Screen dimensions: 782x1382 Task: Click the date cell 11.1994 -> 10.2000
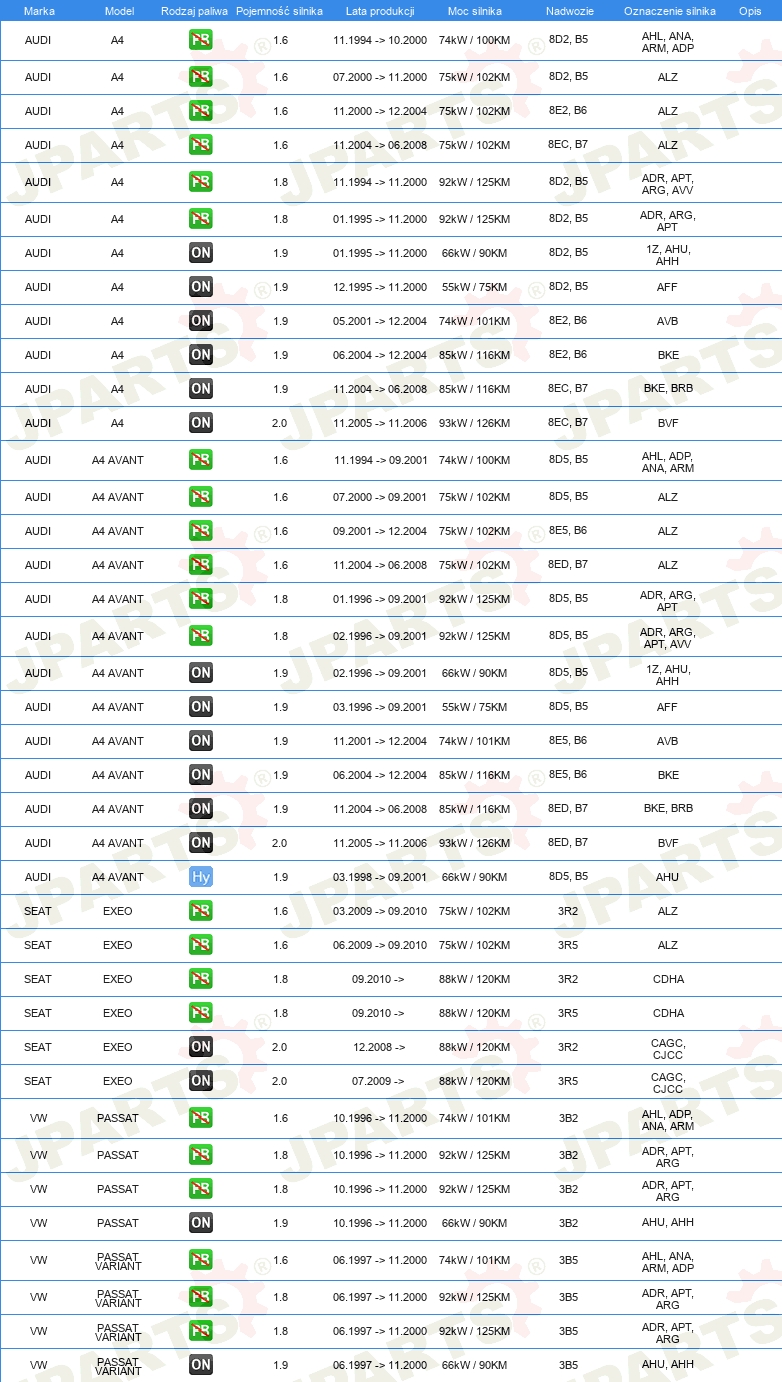point(380,41)
